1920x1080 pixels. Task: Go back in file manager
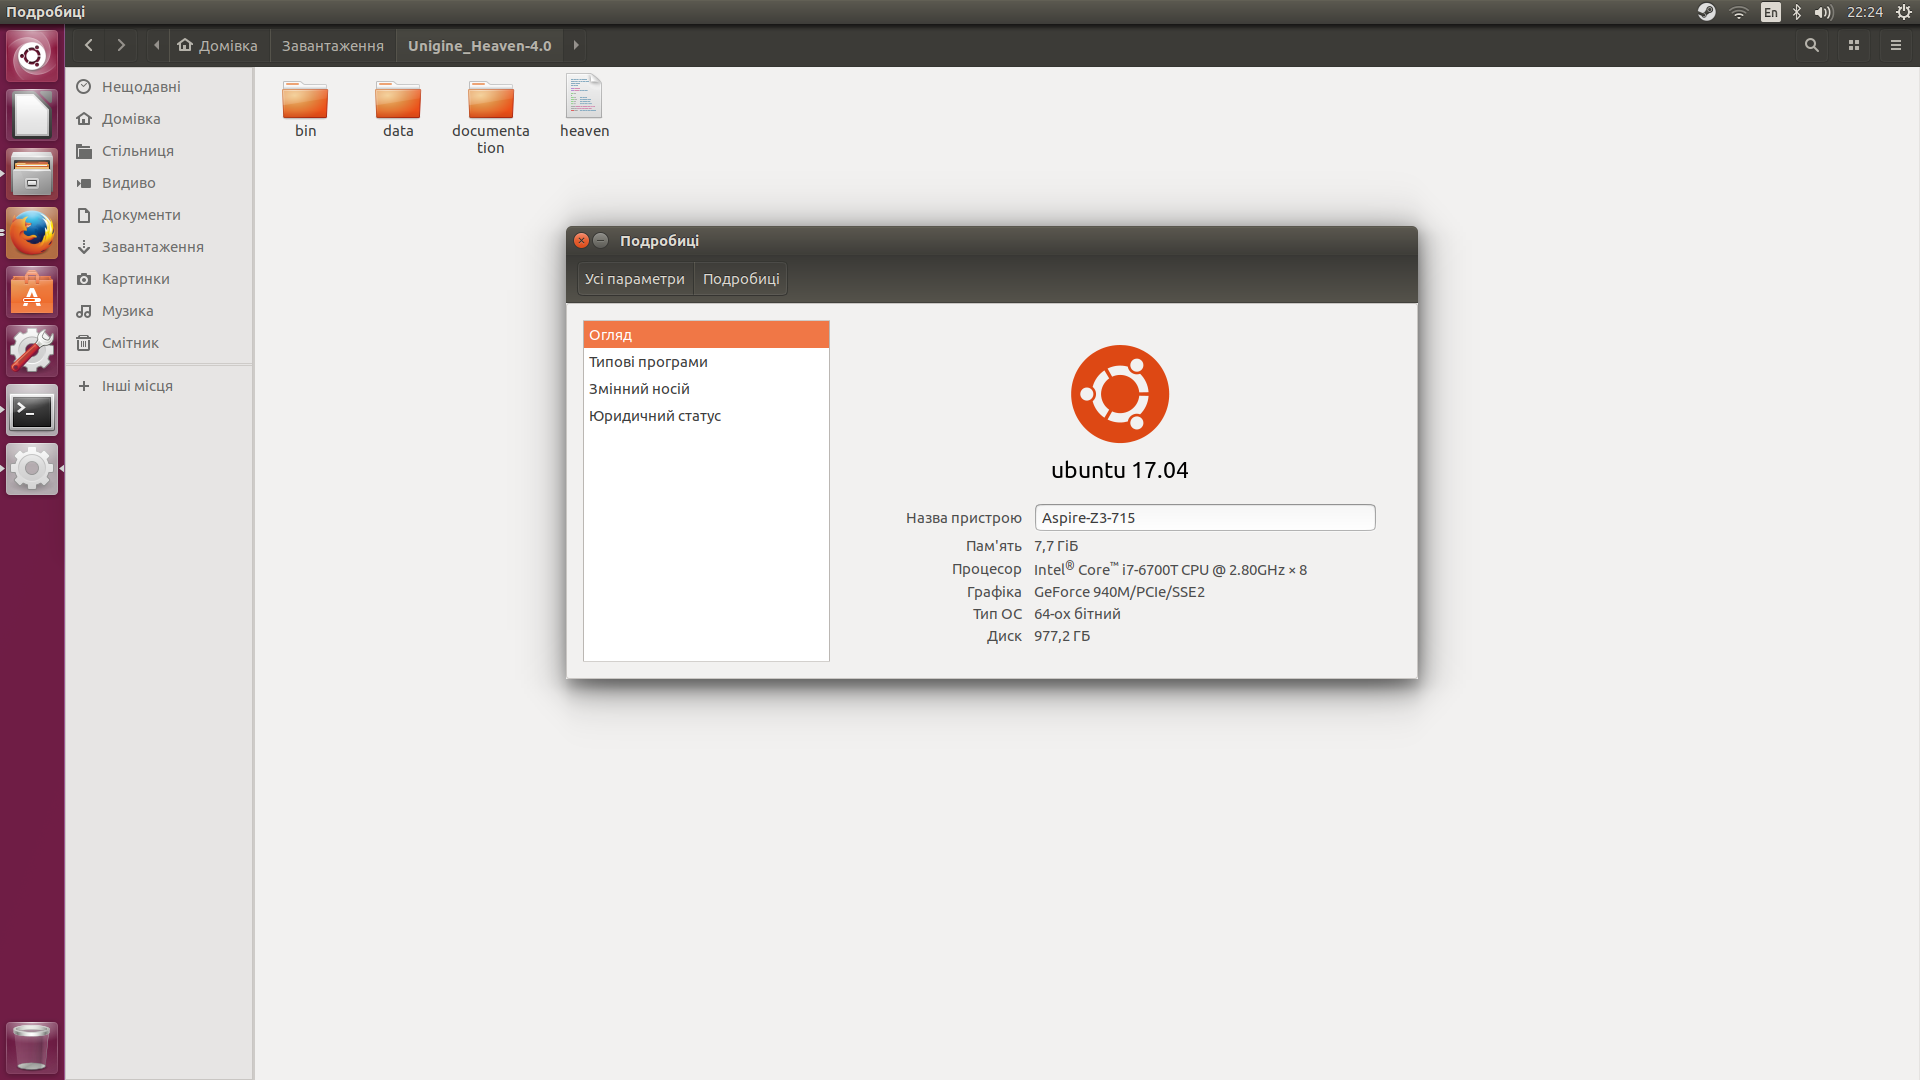point(89,45)
